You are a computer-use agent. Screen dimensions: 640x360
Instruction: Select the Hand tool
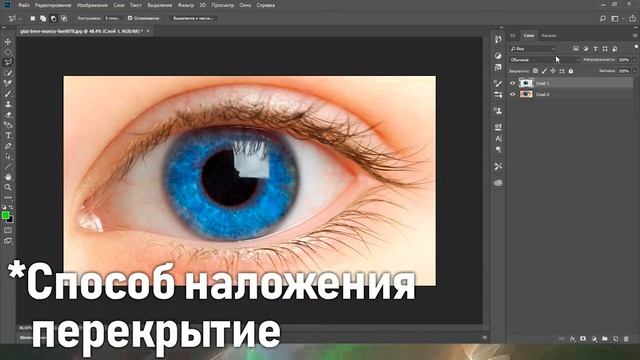[x=8, y=177]
